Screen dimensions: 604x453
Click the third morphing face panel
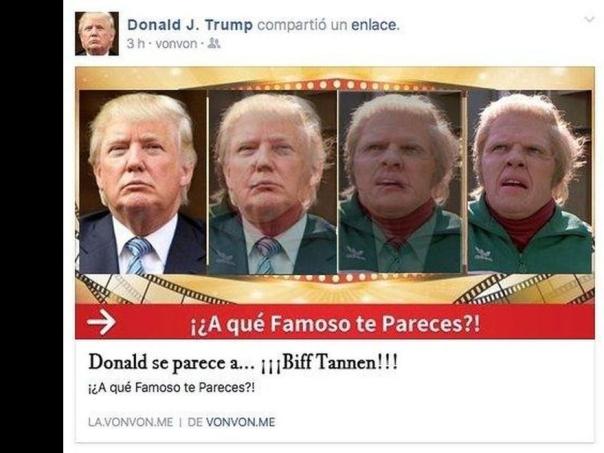[401, 181]
